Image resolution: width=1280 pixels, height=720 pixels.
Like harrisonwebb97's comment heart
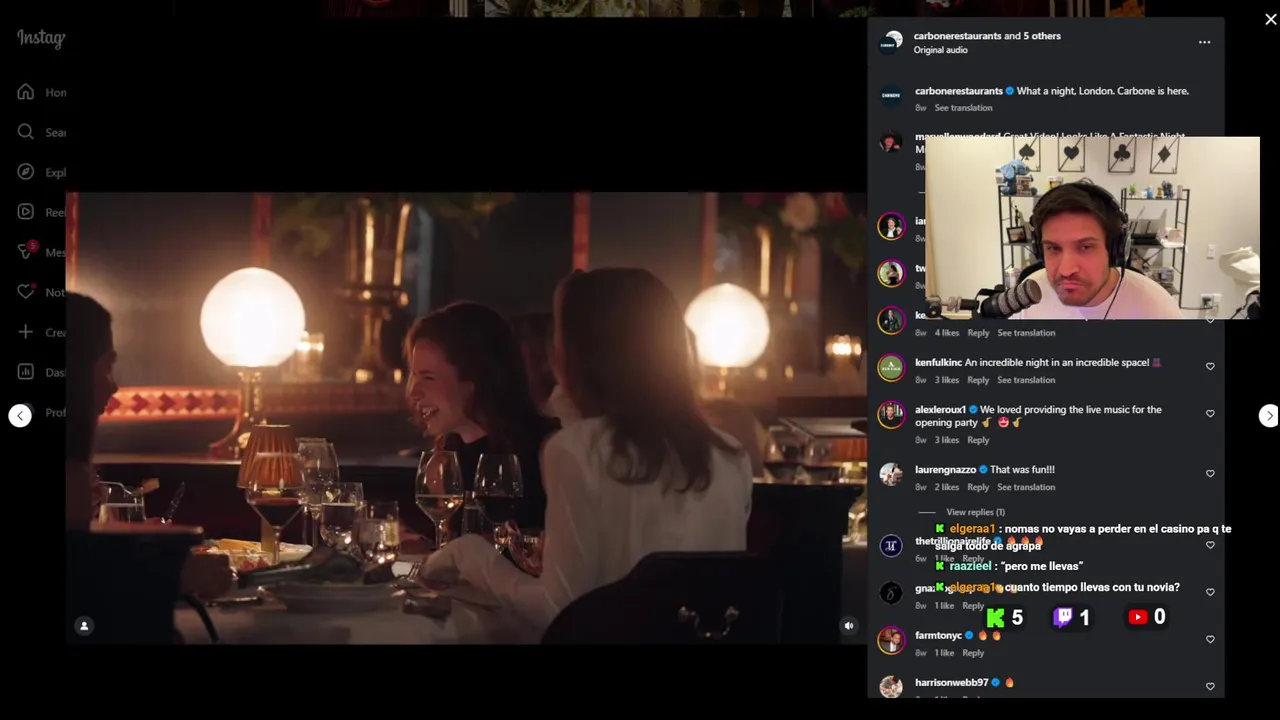[x=1210, y=687]
